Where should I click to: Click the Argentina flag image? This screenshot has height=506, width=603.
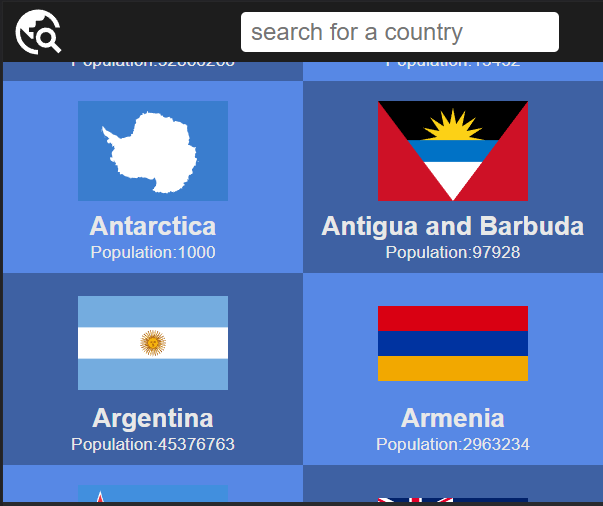pos(153,343)
